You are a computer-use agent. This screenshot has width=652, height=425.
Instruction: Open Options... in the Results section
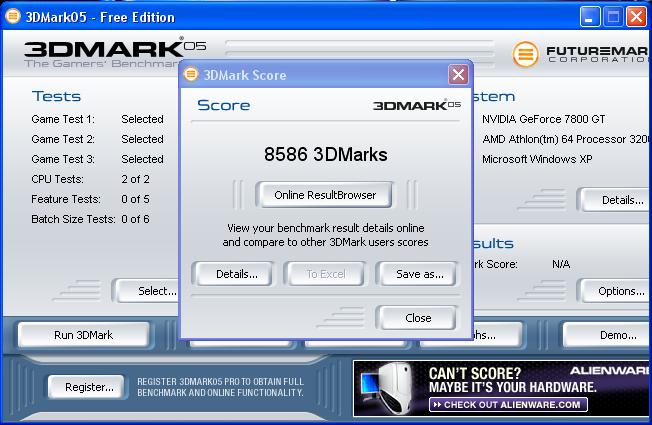point(617,291)
